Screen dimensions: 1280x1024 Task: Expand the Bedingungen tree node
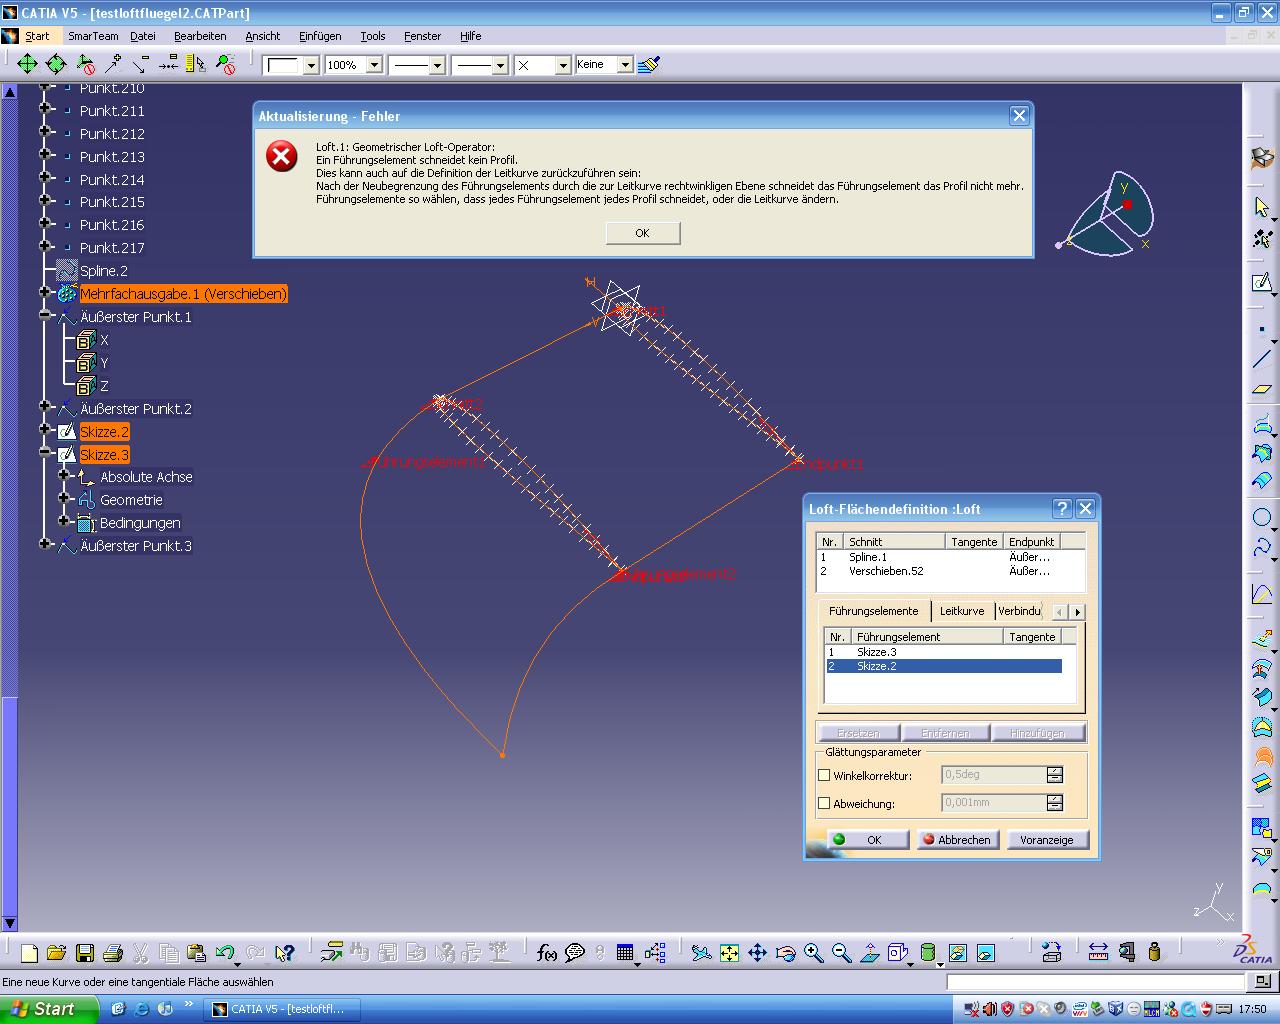64,521
